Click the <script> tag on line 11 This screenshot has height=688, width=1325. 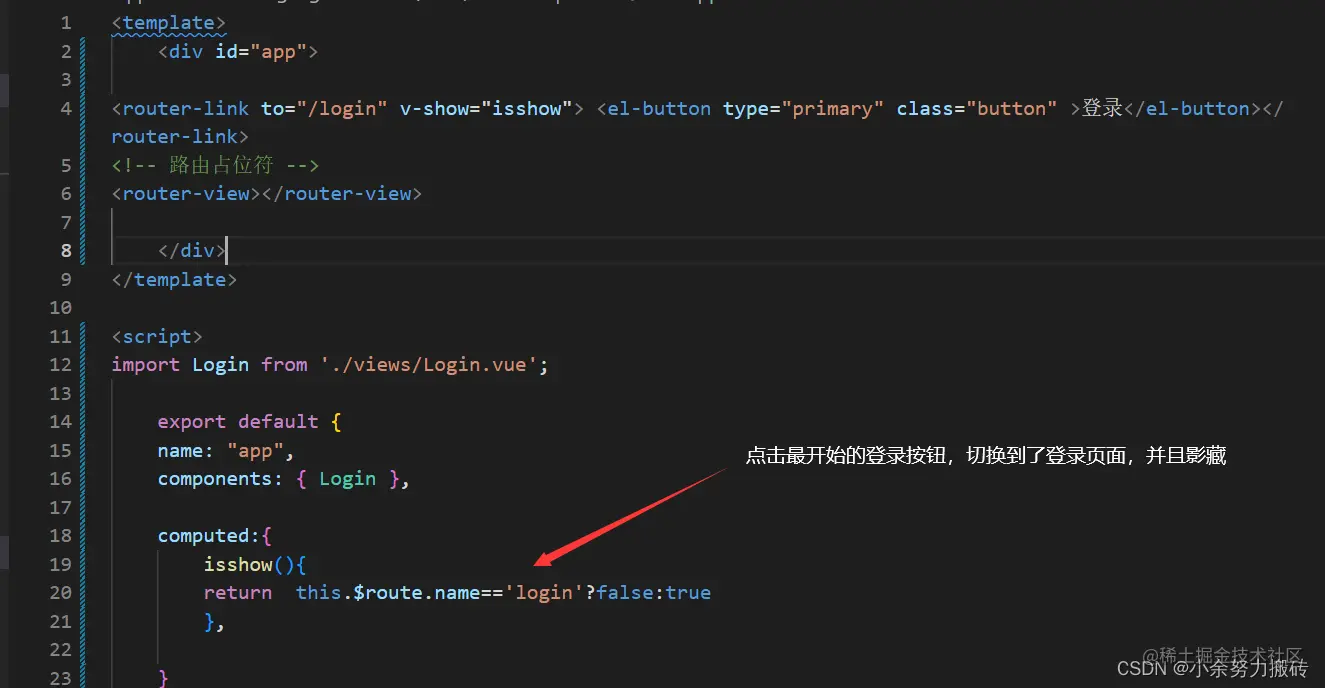[x=157, y=336]
